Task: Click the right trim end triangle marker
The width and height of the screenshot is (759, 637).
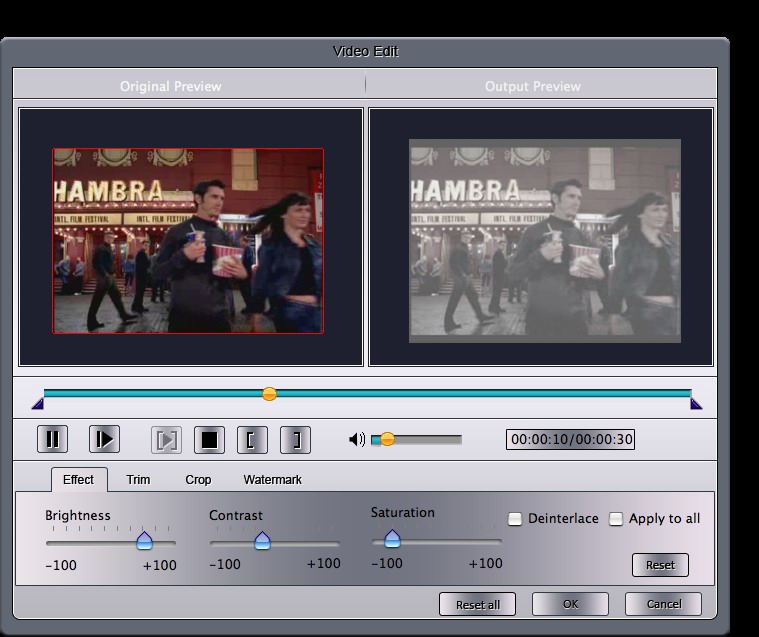Action: (696, 404)
